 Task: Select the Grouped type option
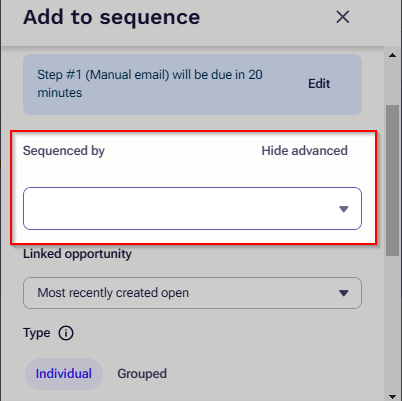(x=142, y=374)
